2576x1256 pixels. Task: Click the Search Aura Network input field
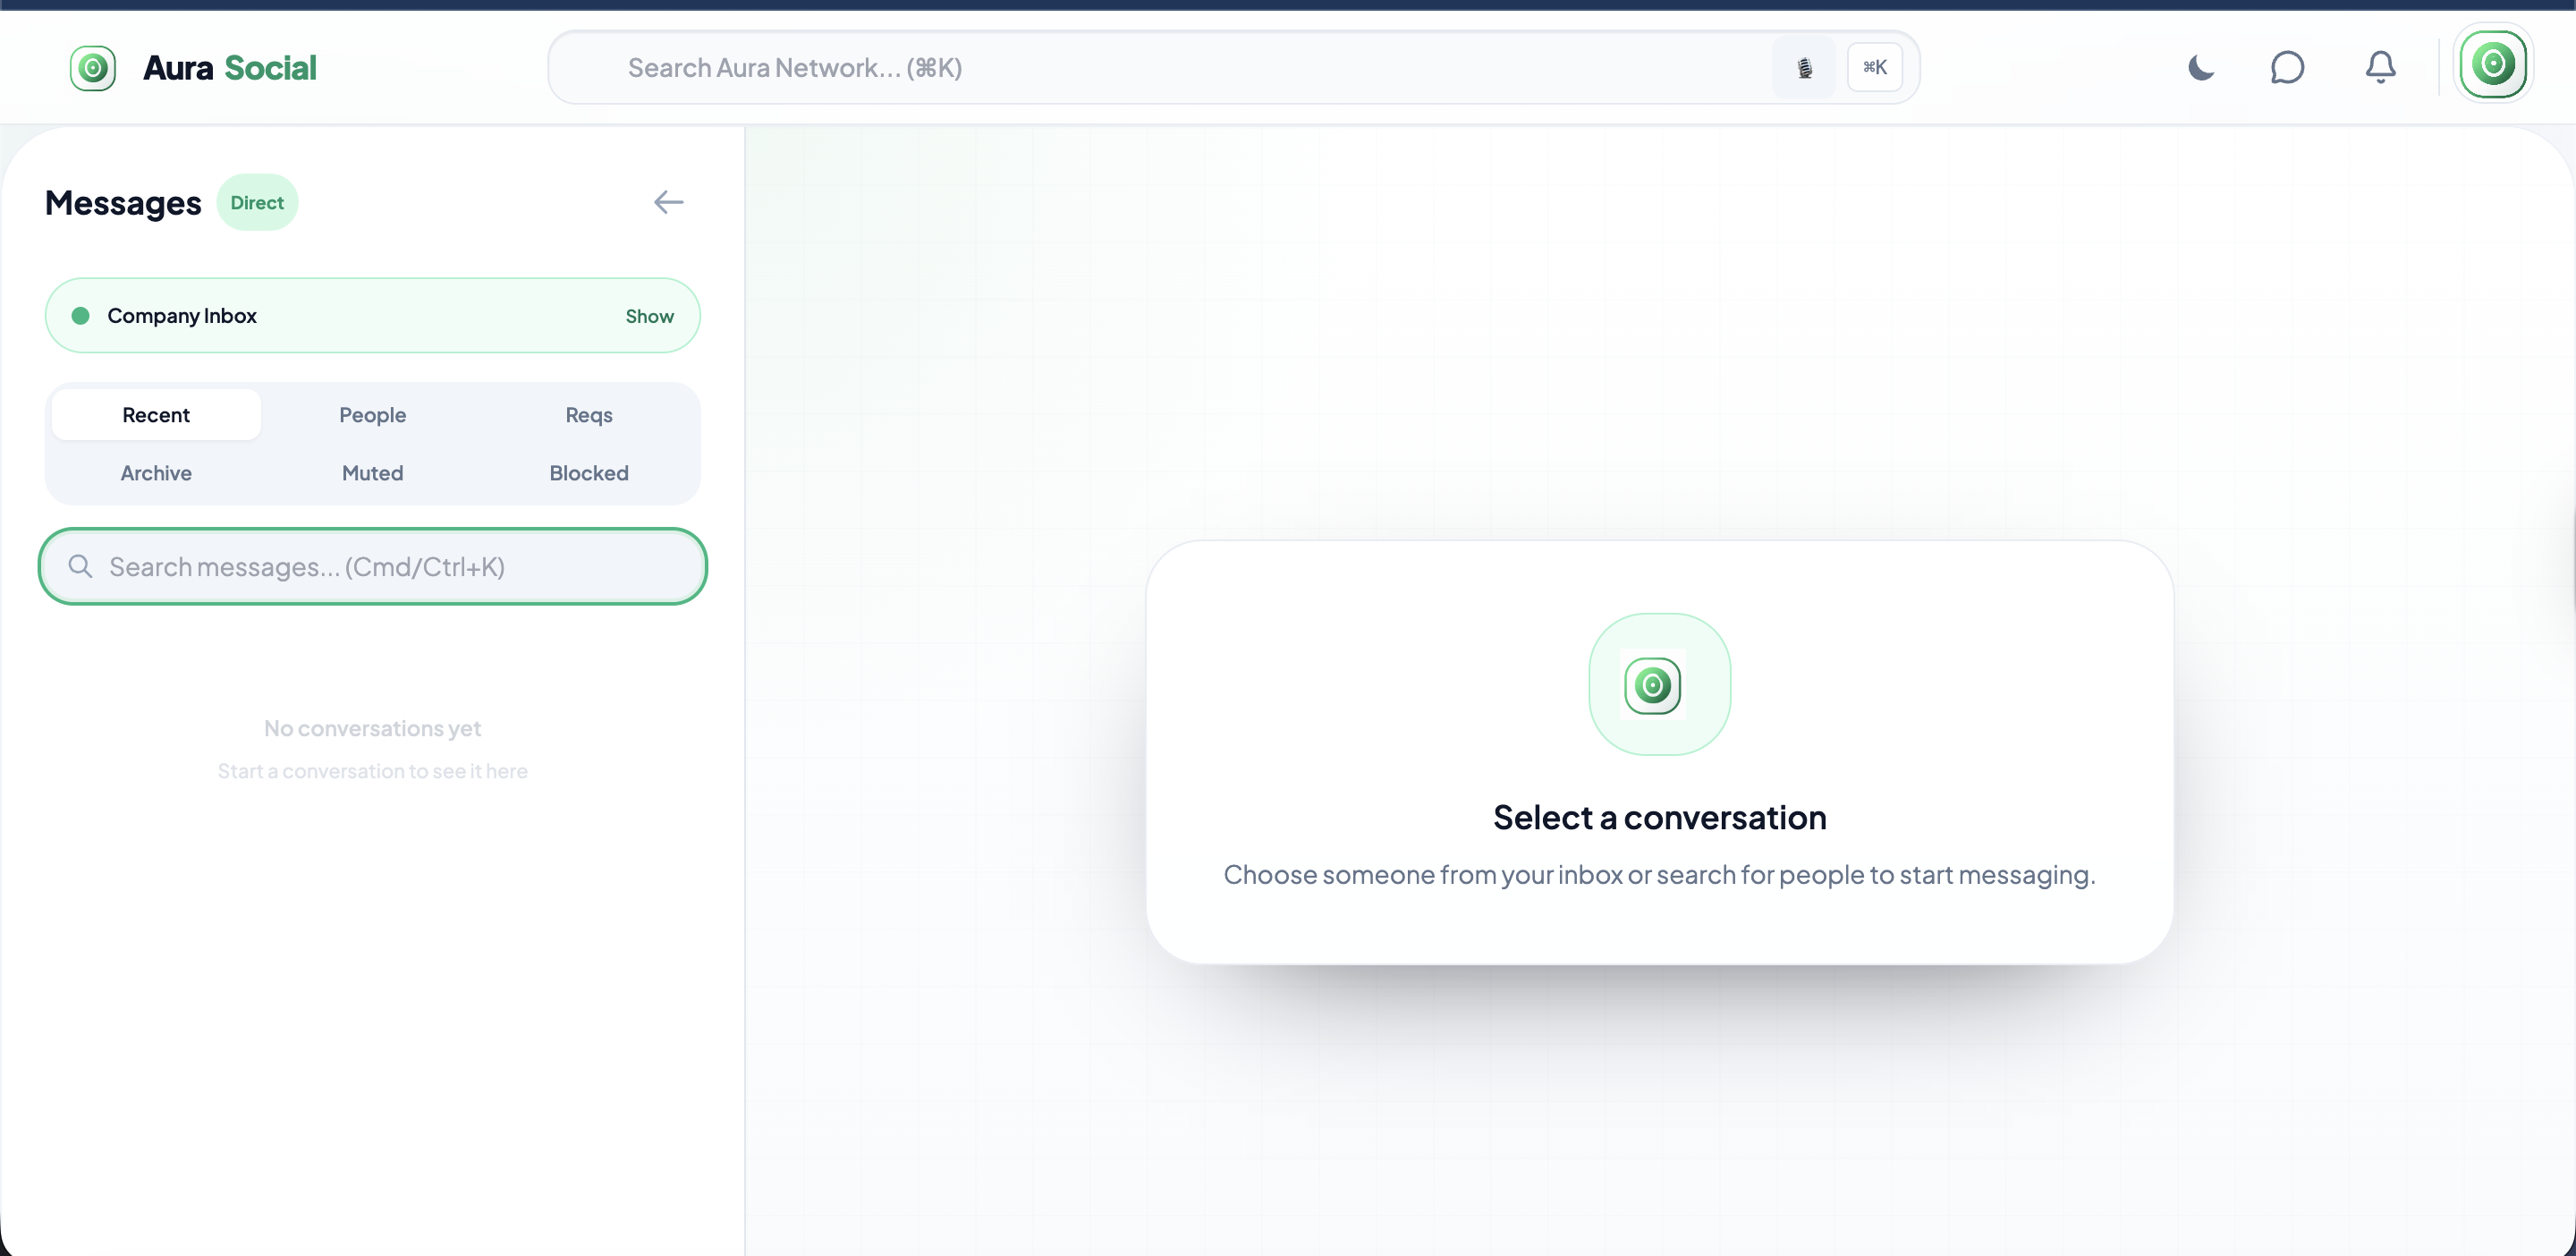[1100, 67]
